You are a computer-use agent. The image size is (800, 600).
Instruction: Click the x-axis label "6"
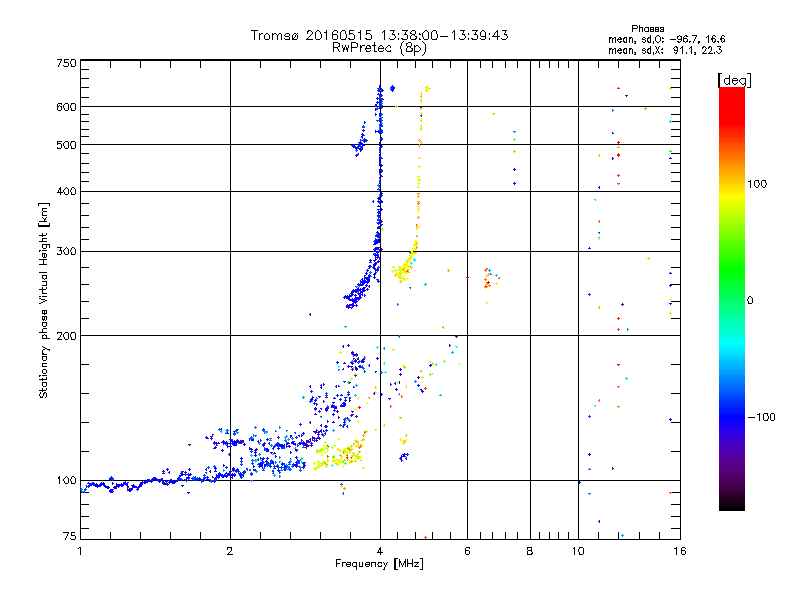point(467,551)
